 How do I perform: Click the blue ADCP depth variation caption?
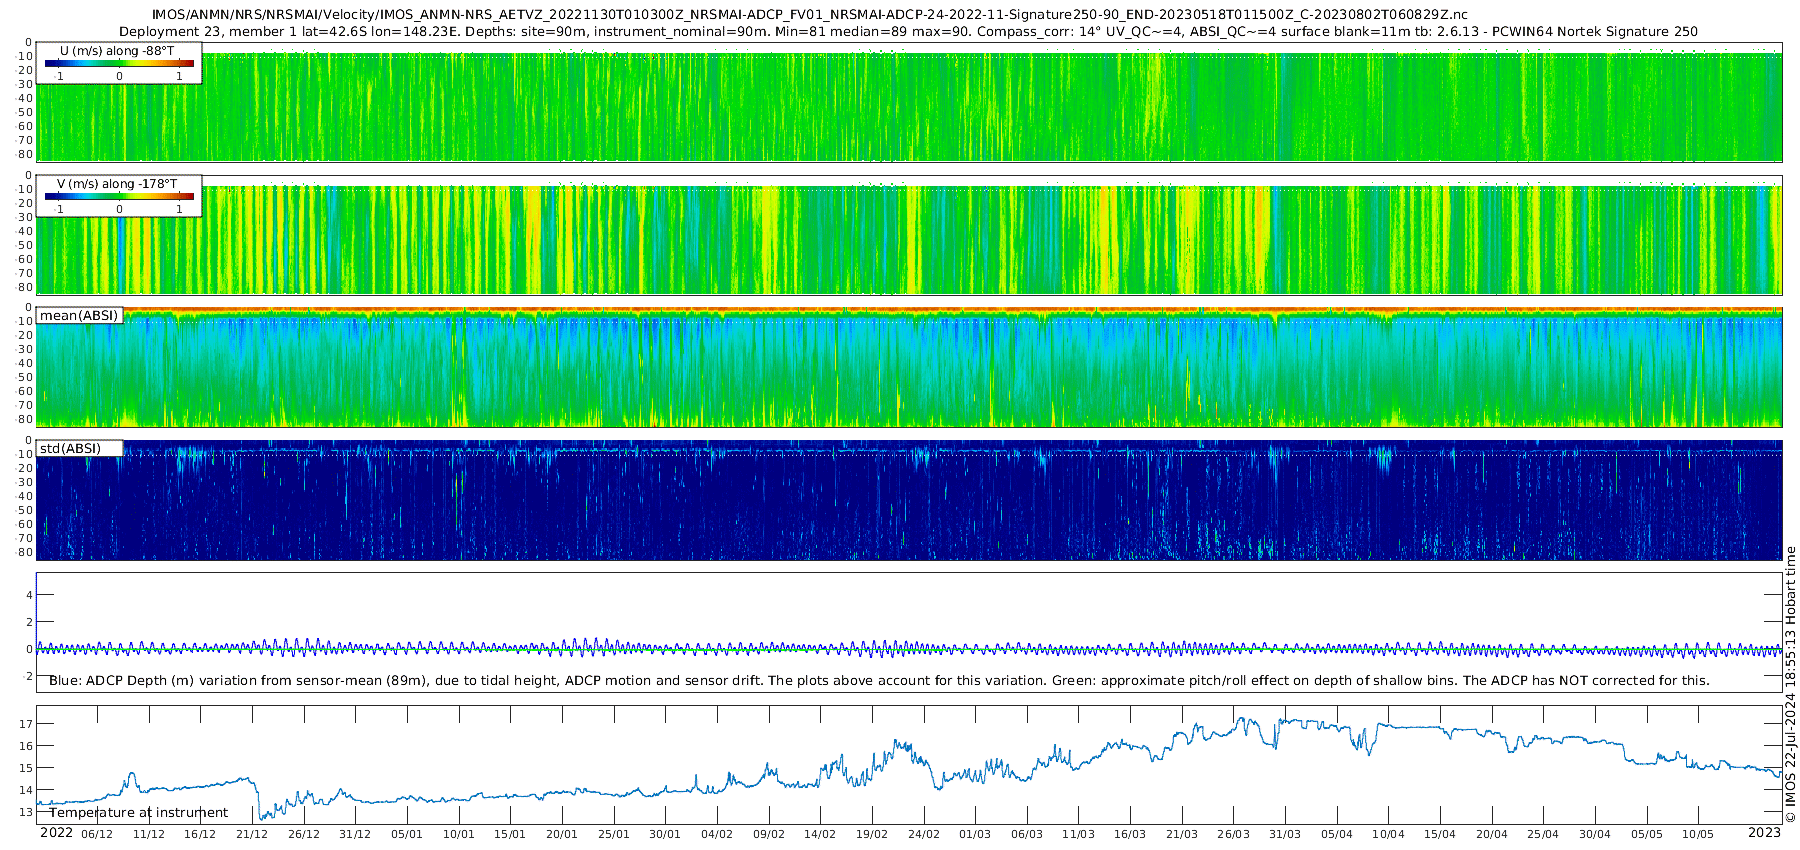[x=879, y=681]
